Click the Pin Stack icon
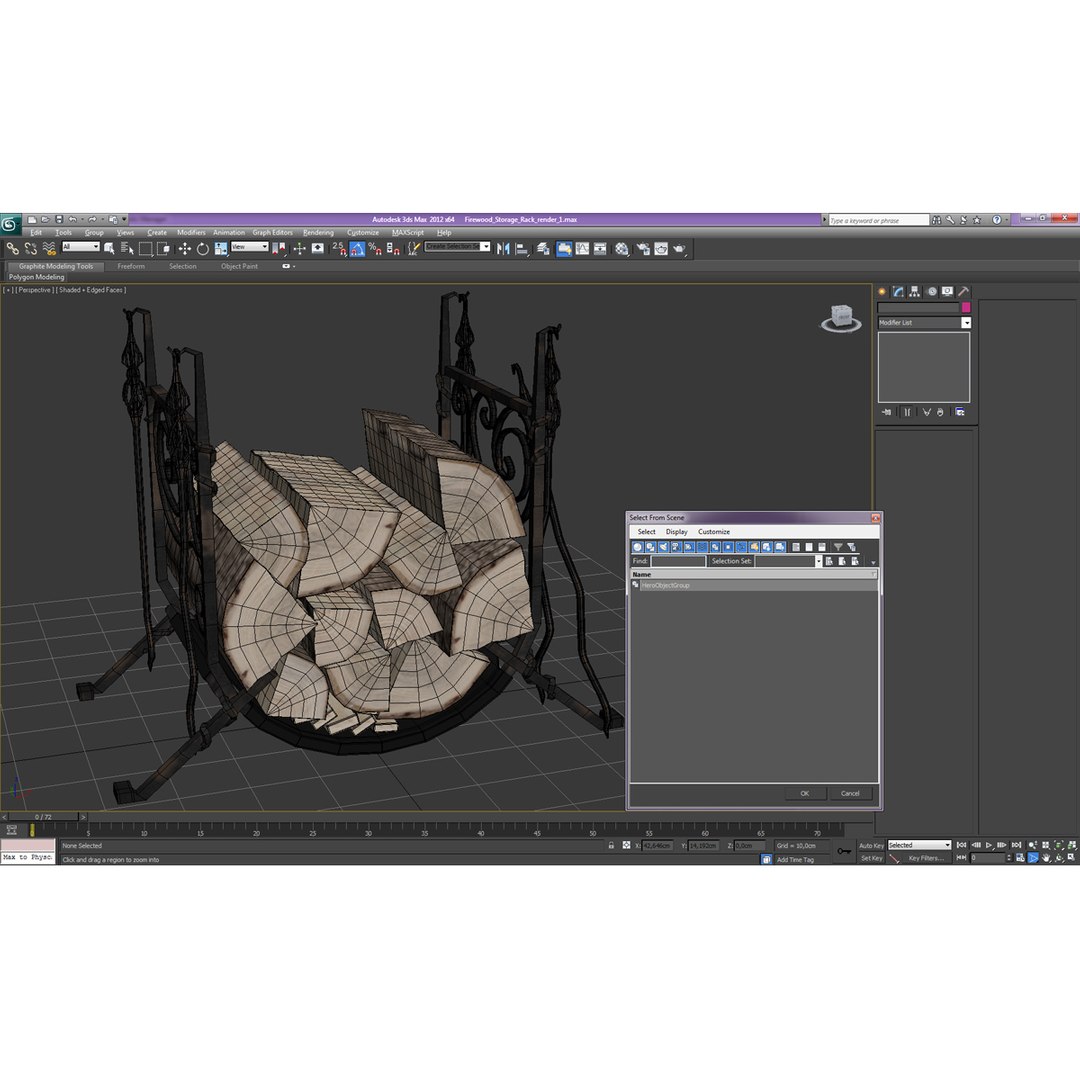Image resolution: width=1080 pixels, height=1080 pixels. (x=886, y=412)
